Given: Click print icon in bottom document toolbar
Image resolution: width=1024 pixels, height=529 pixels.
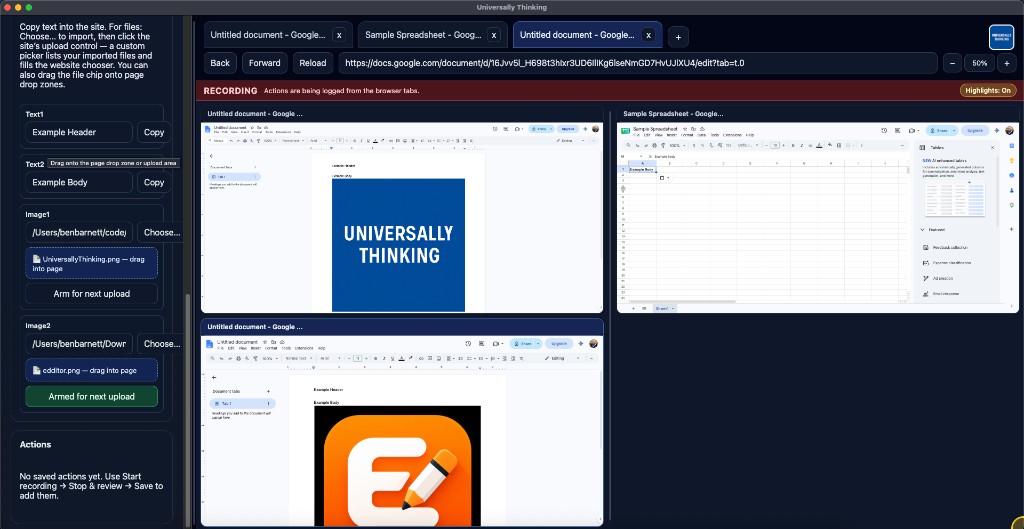Looking at the screenshot, I should tap(238, 359).
